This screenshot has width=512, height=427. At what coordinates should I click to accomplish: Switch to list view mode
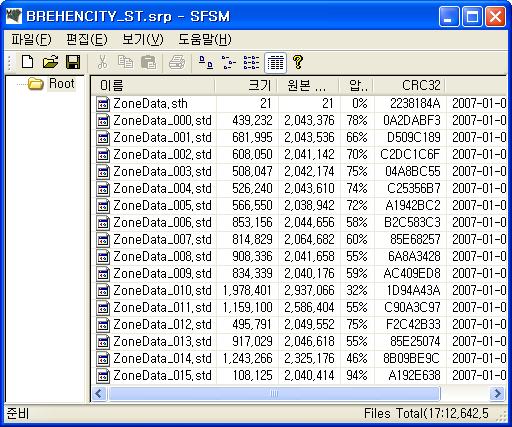tap(251, 62)
